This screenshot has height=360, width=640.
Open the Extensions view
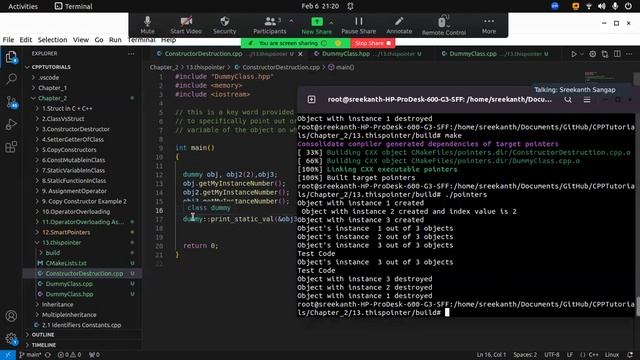coord(11,147)
